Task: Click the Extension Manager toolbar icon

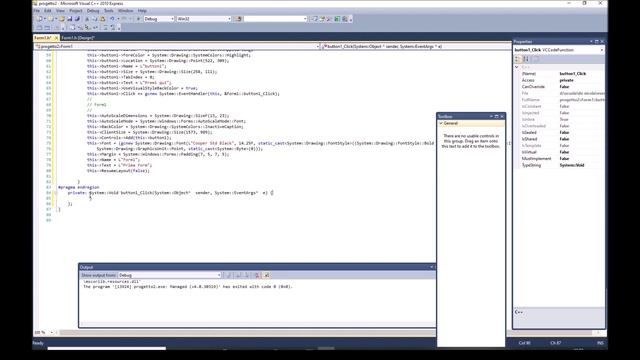Action: coord(345,19)
